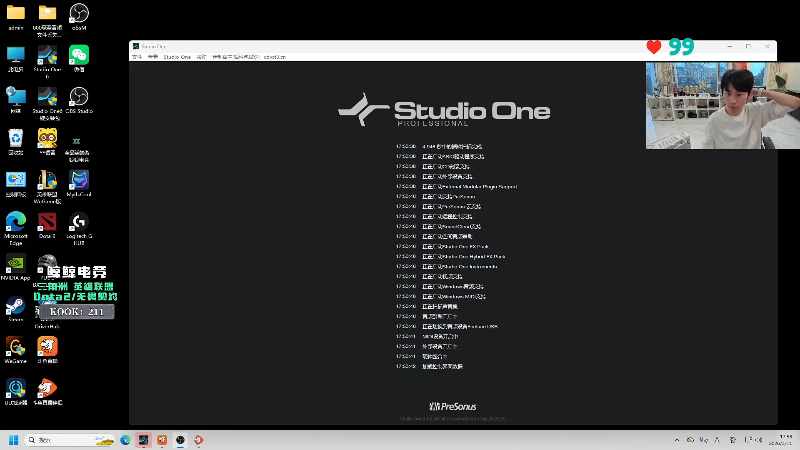This screenshot has height=450, width=800.
Task: Open the PUBG helmet shortcut behind the overlay
Action: tap(47, 261)
